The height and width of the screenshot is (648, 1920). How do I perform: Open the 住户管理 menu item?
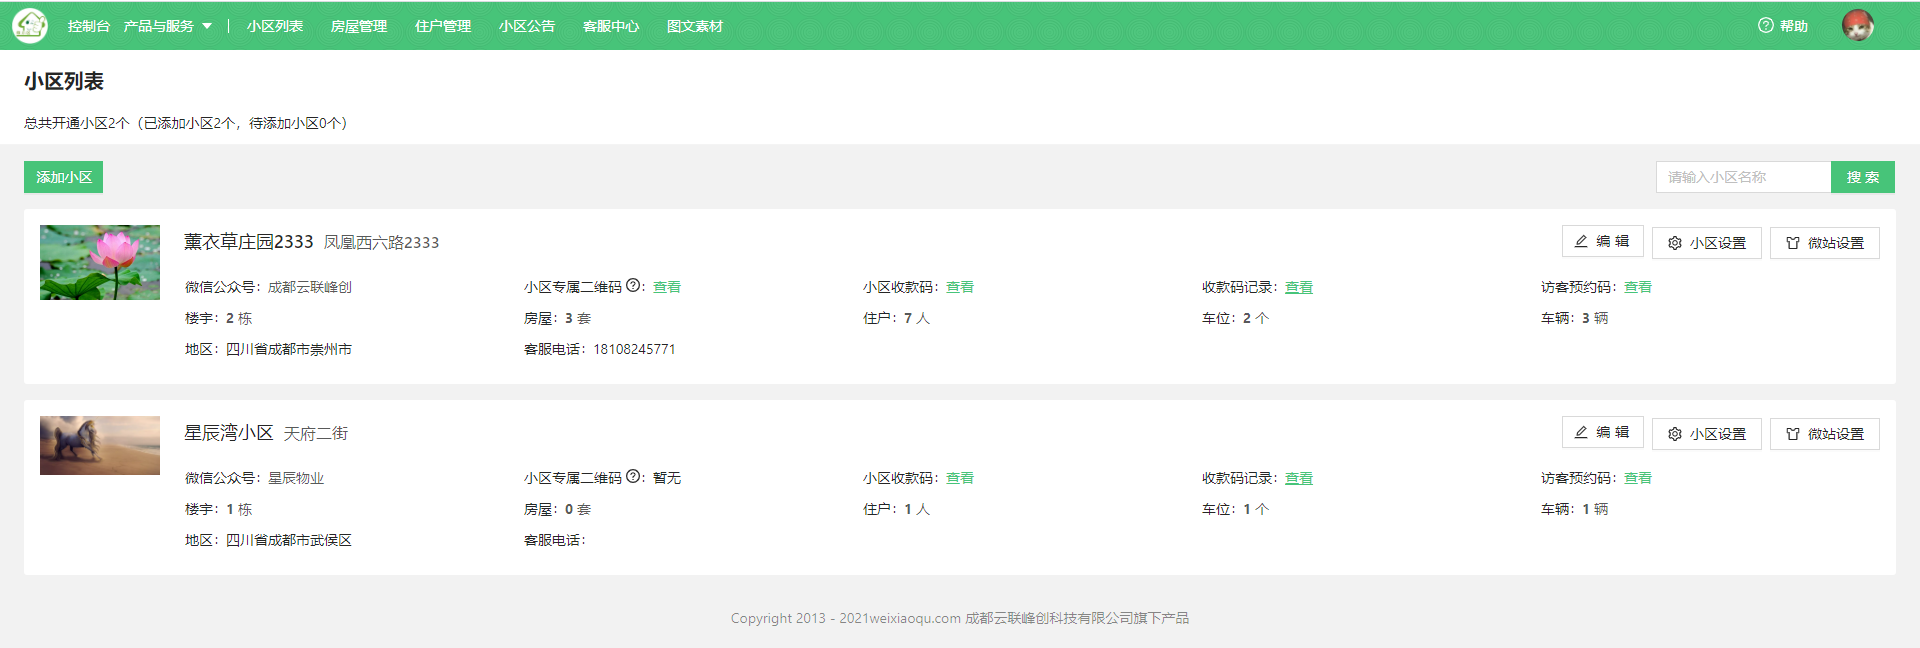pyautogui.click(x=443, y=26)
